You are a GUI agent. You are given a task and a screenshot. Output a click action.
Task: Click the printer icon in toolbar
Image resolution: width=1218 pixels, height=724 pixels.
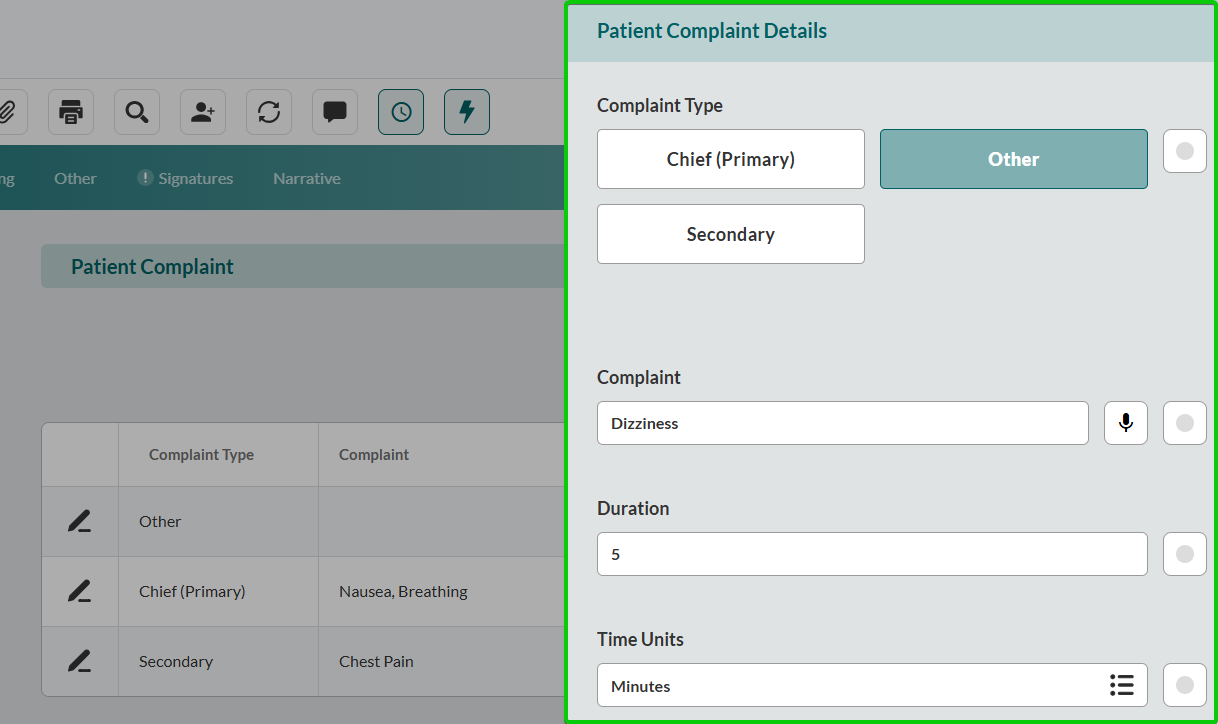click(x=71, y=112)
